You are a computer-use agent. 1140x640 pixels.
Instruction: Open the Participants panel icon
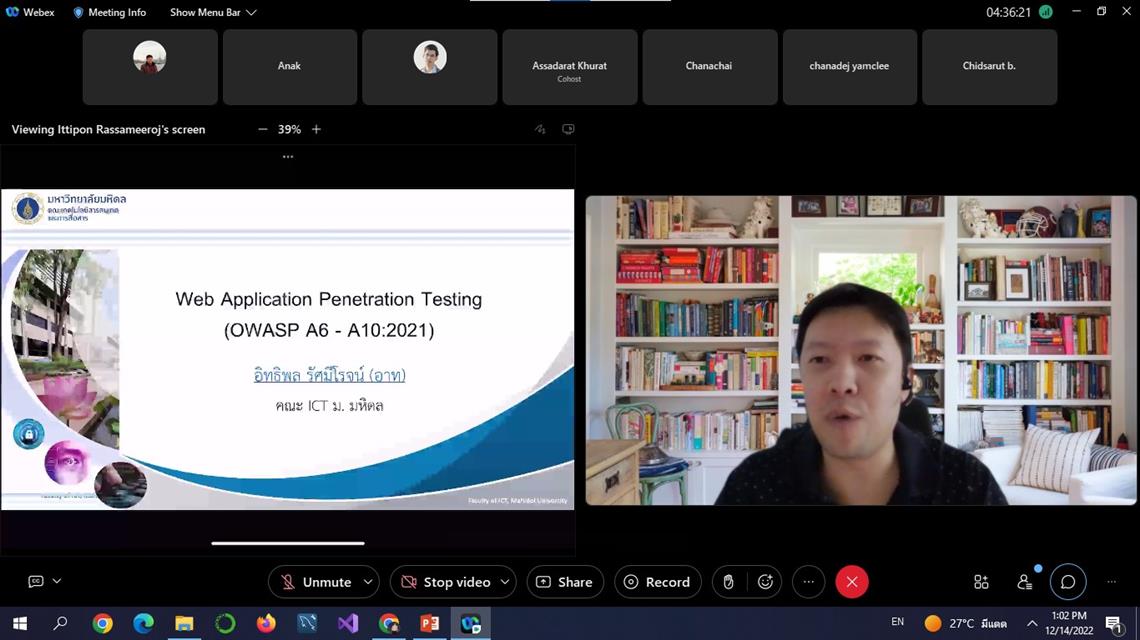click(1024, 582)
